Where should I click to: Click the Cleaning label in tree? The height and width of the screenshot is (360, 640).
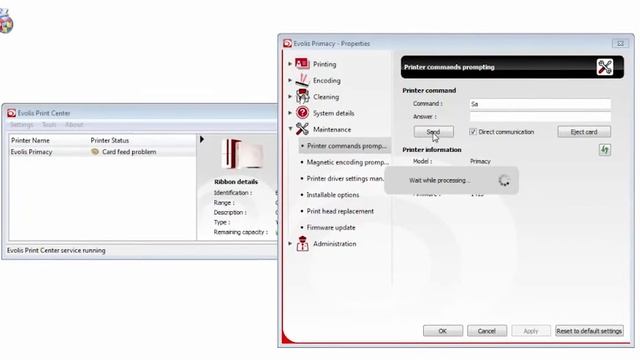point(326,97)
